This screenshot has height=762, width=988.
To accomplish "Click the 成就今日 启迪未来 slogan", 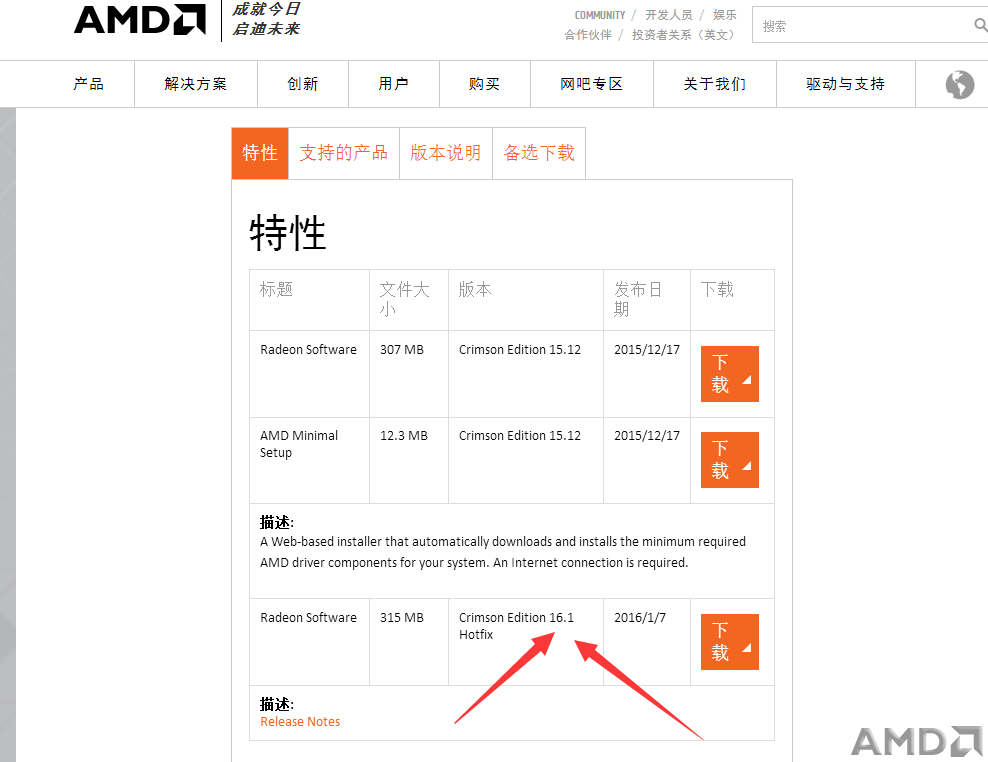I will click(266, 19).
